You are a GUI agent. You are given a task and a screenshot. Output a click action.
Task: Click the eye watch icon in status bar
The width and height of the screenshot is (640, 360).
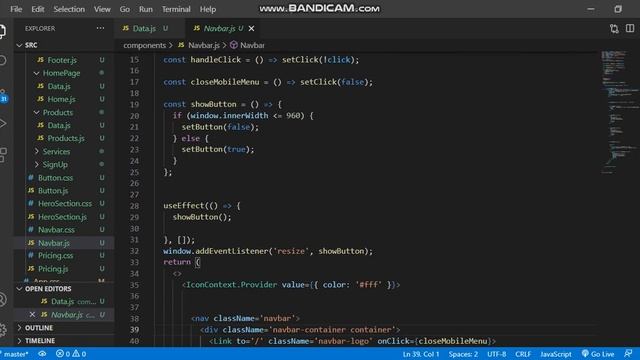click(42, 354)
